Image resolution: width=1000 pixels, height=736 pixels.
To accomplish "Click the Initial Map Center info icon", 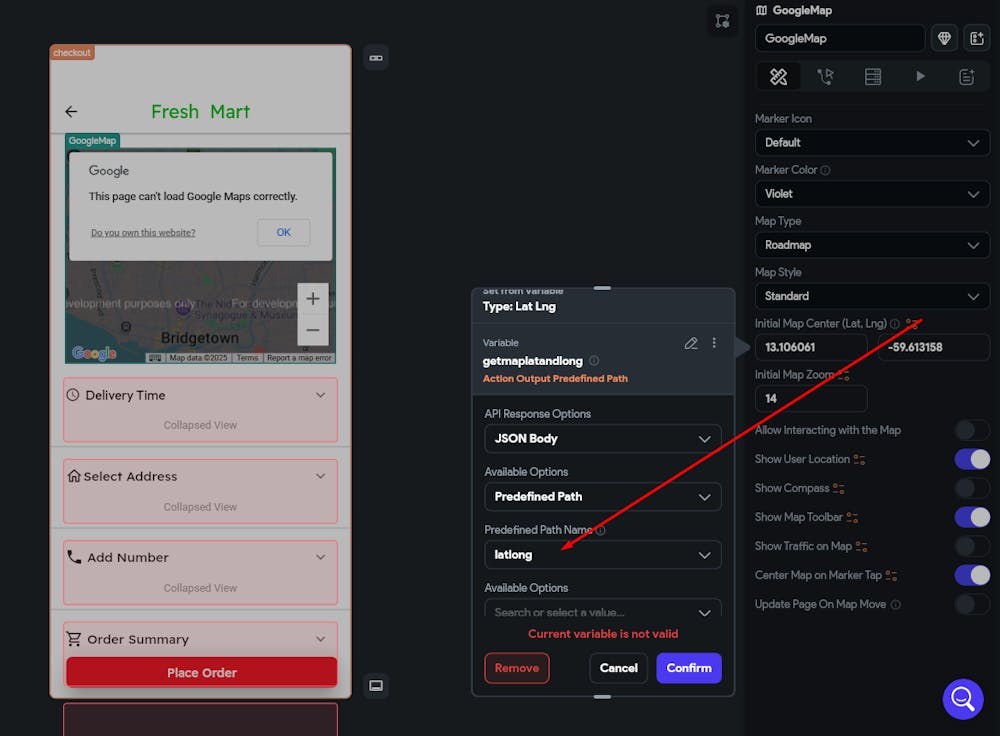I will coord(895,324).
